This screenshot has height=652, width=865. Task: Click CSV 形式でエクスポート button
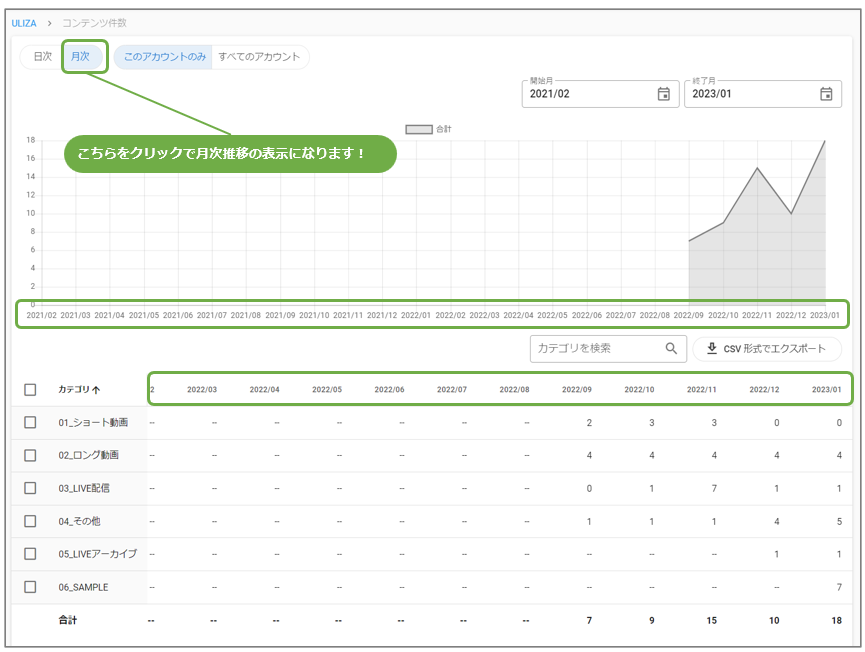coord(767,349)
